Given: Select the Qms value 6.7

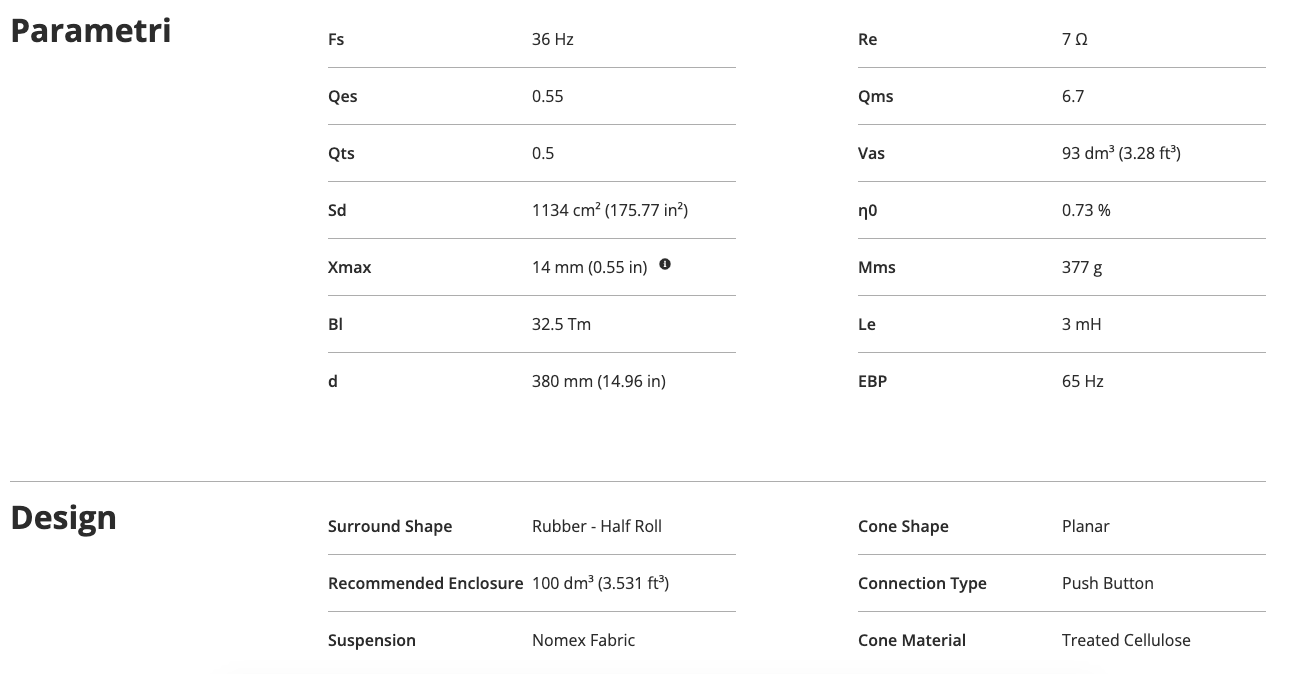Looking at the screenshot, I should (x=1072, y=97).
